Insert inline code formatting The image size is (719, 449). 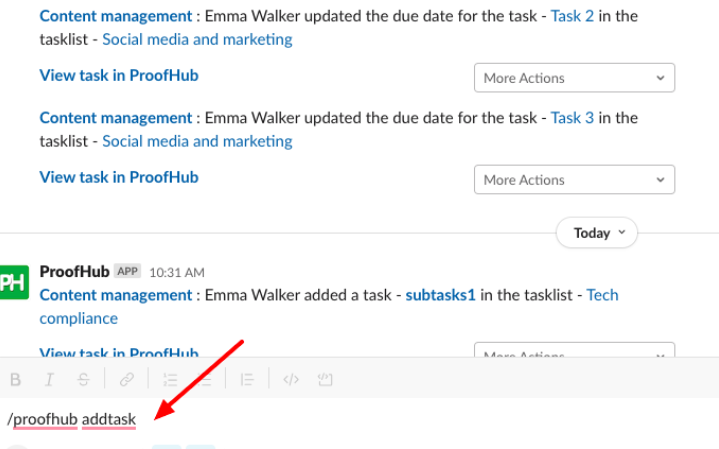(x=291, y=379)
